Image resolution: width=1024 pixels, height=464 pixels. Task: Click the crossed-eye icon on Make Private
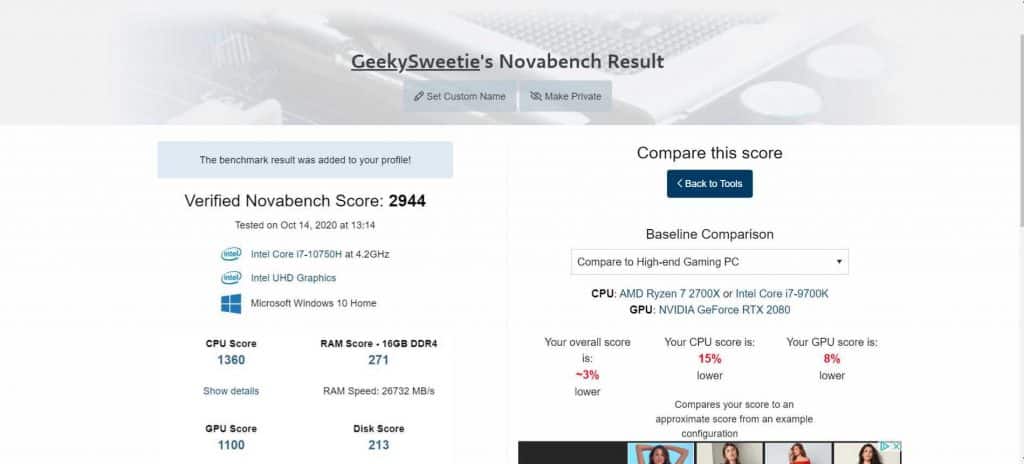[x=536, y=97]
